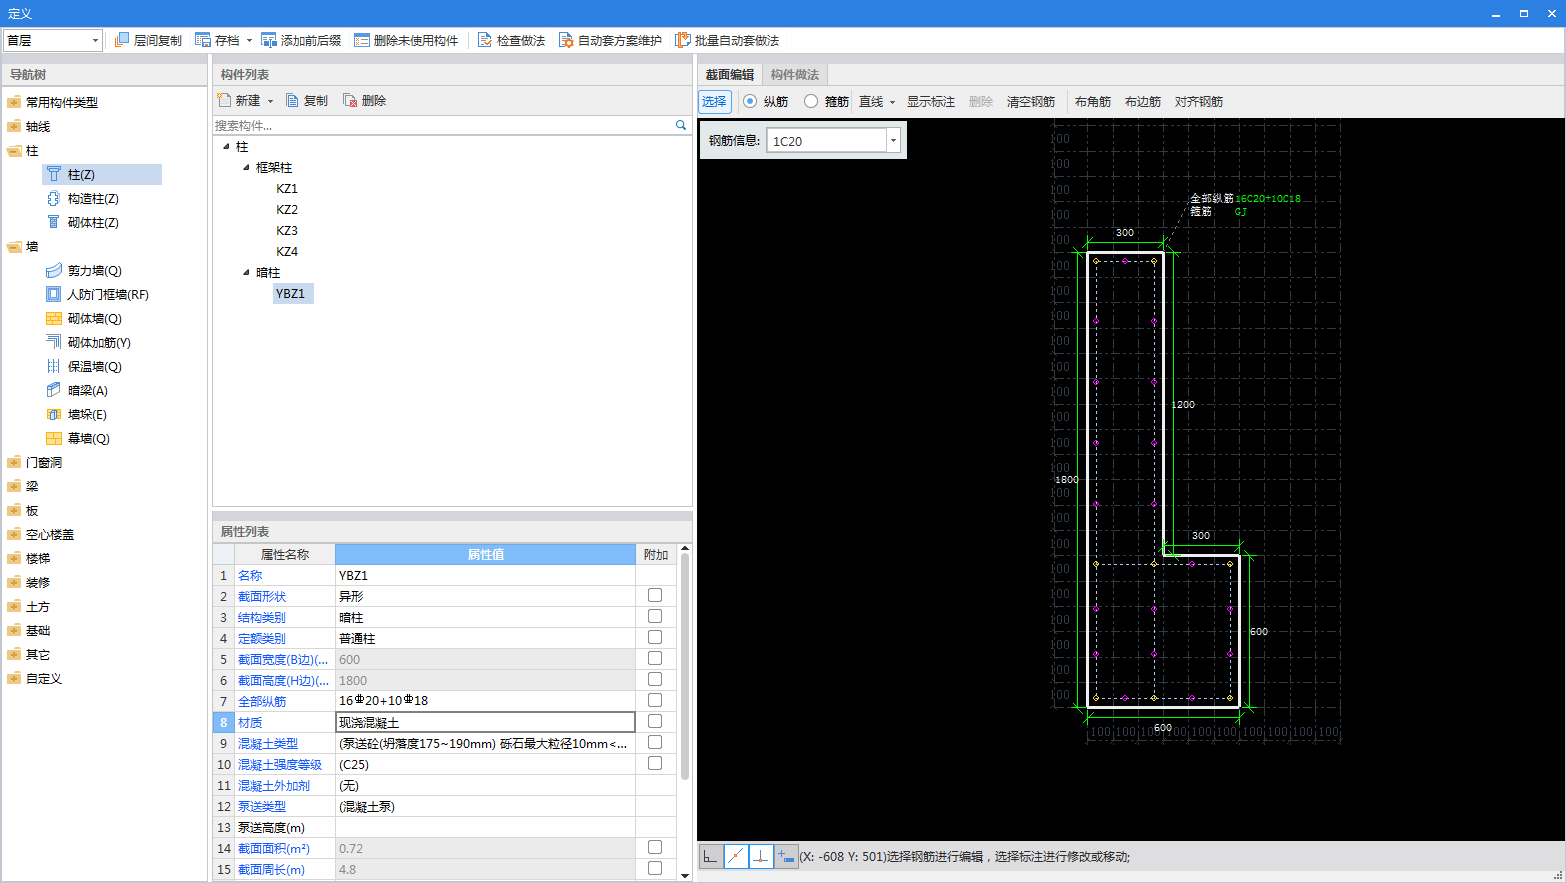The height and width of the screenshot is (883, 1566).
Task: Click the 显示标注 button
Action: 931,102
